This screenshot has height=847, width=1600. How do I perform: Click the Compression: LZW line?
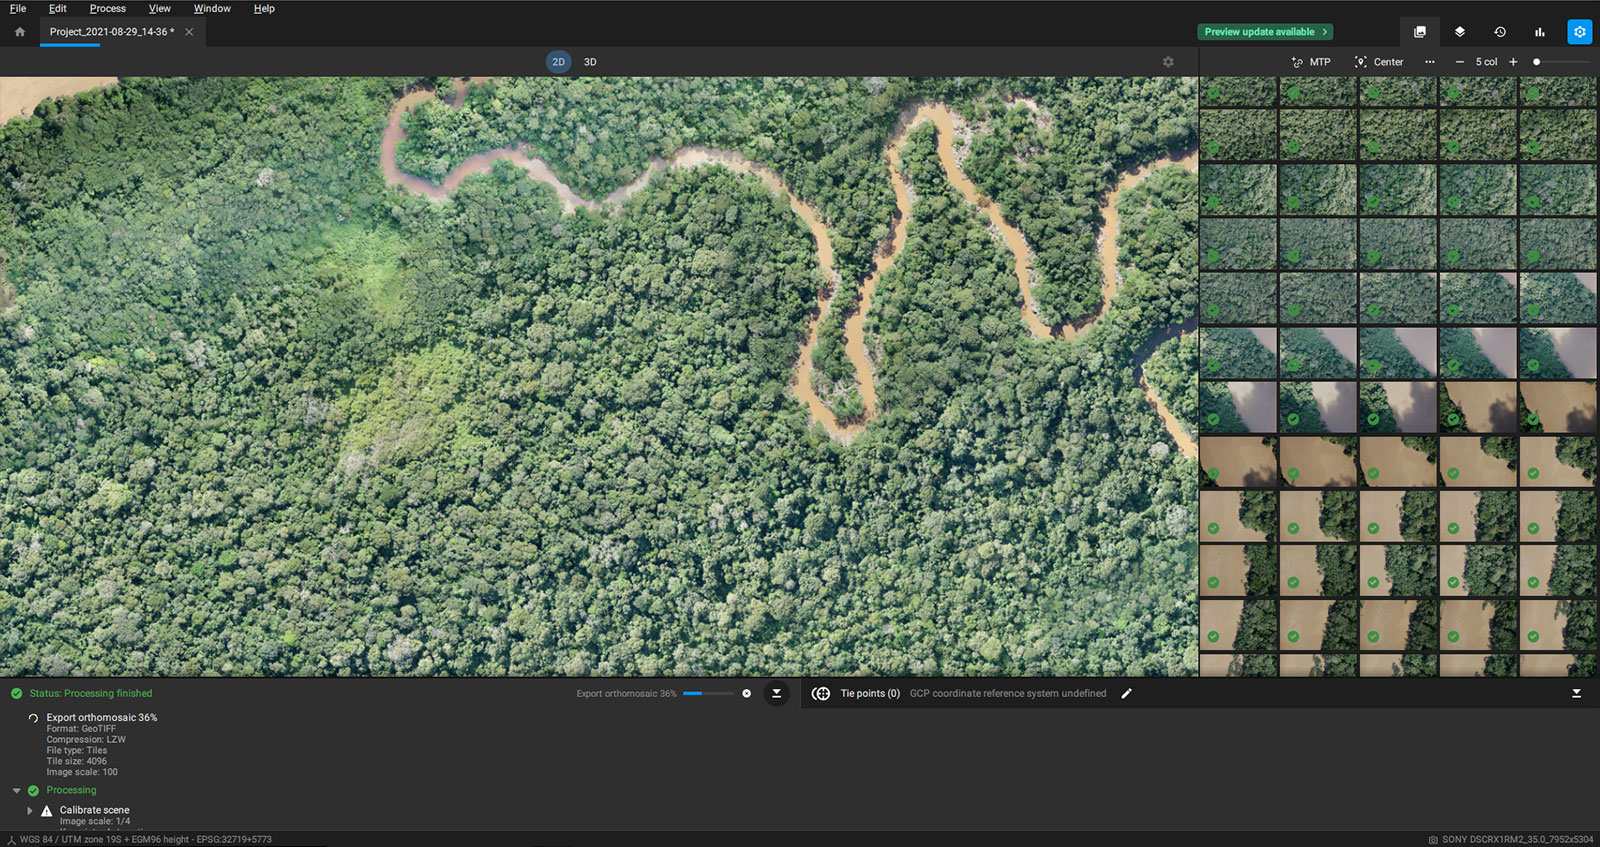[86, 740]
